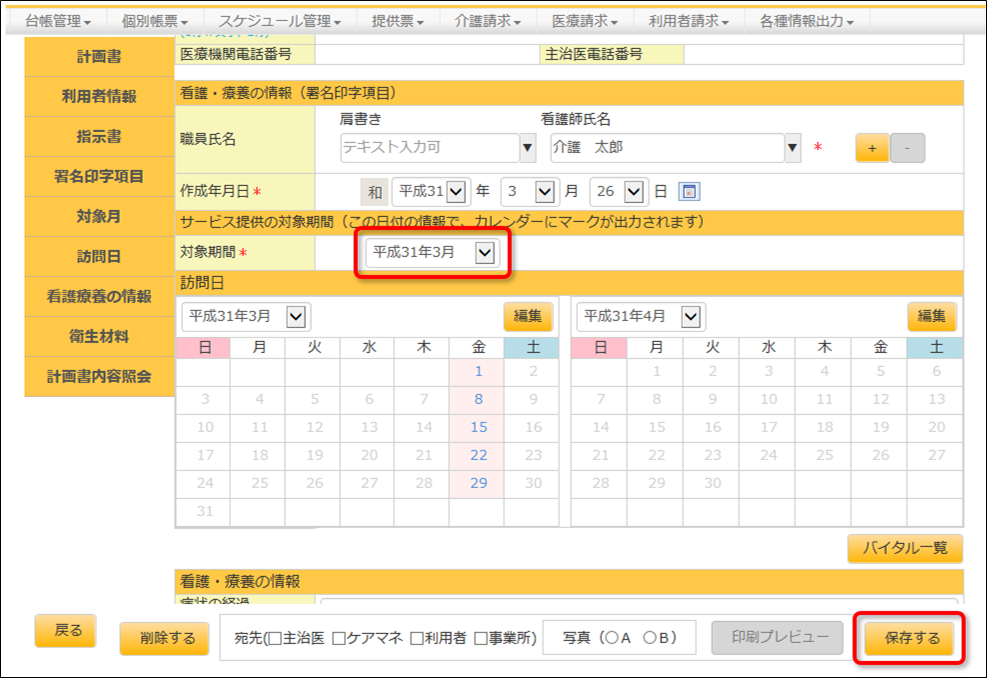
Task: Click date 30 in the April calendar
Action: (x=713, y=483)
